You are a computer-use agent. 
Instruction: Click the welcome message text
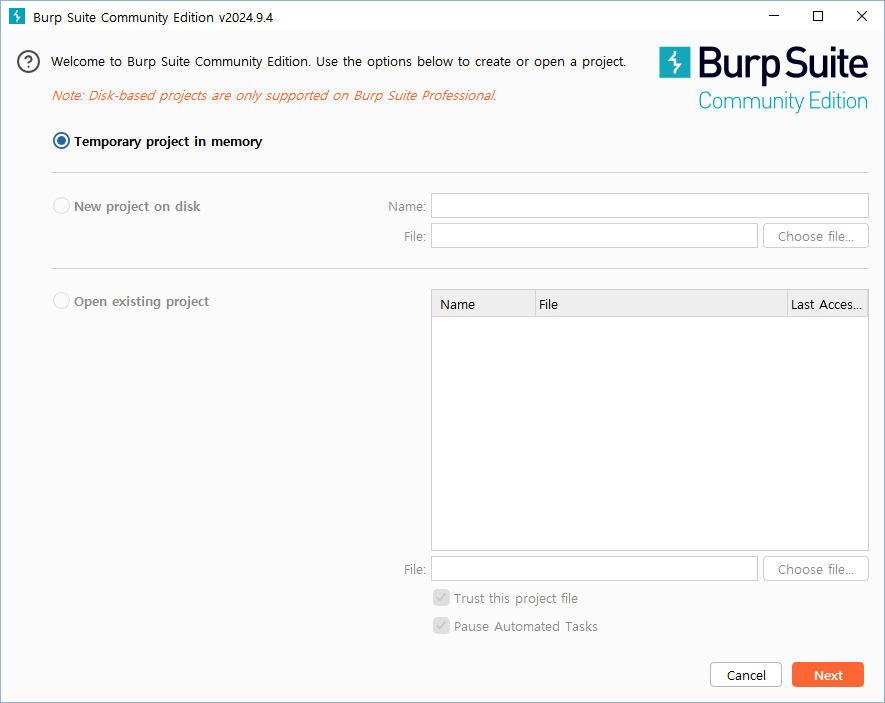339,61
